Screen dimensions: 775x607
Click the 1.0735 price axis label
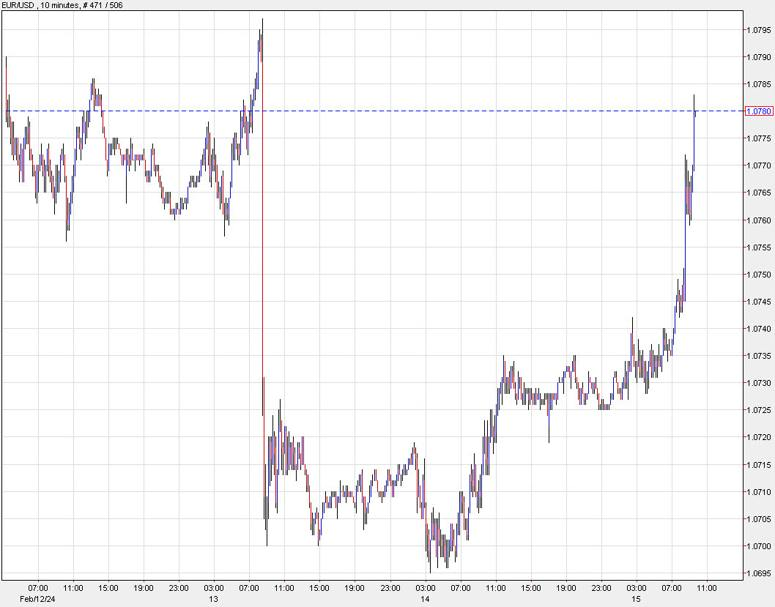pos(759,356)
